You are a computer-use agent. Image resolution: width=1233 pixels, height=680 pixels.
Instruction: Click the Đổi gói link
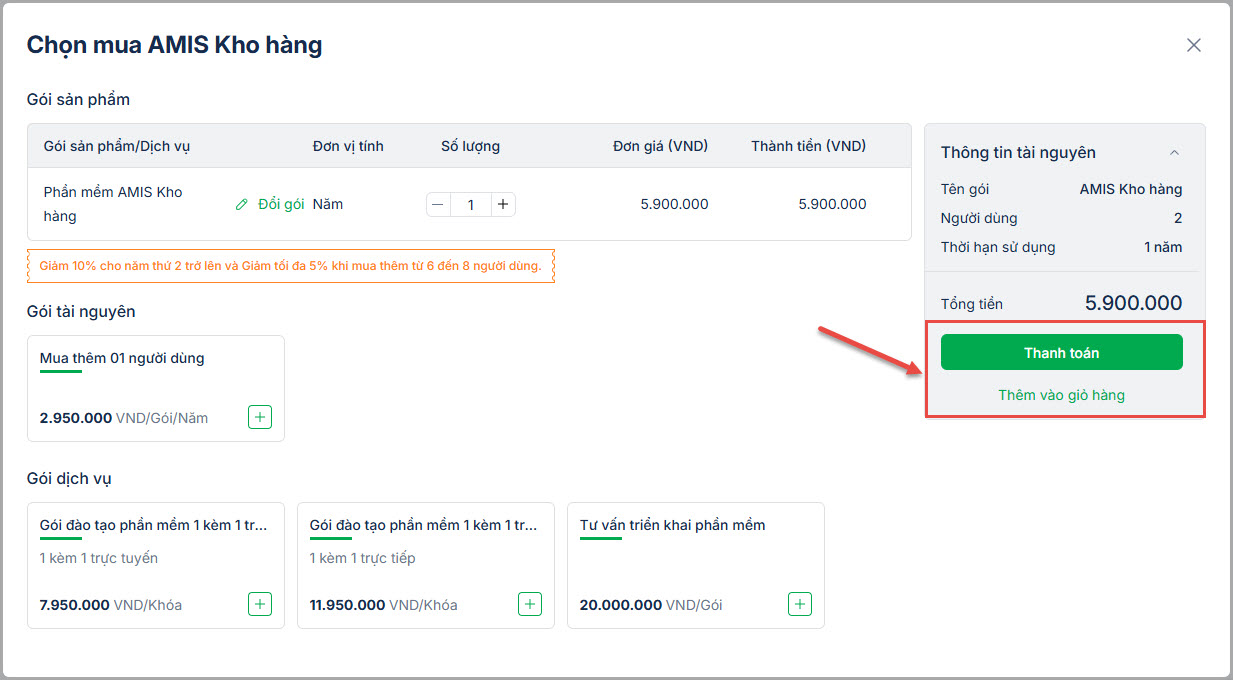281,204
